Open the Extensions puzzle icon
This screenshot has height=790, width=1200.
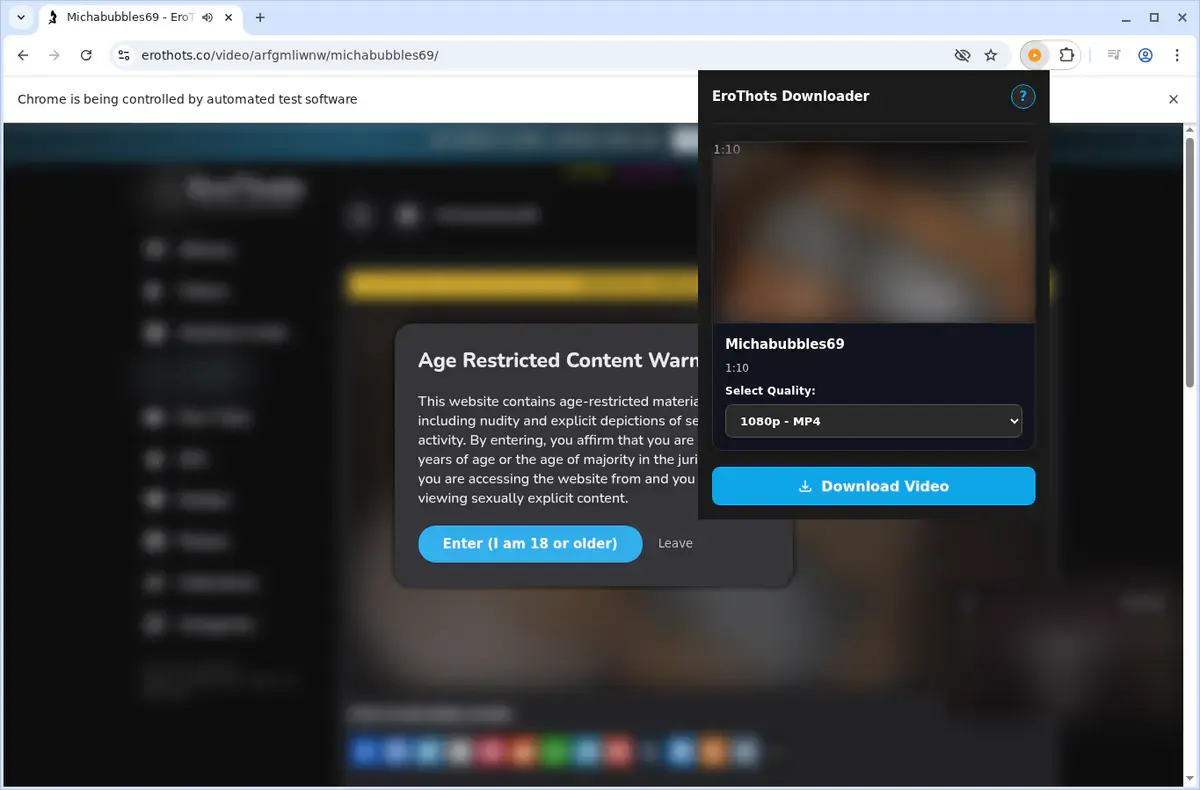point(1066,56)
